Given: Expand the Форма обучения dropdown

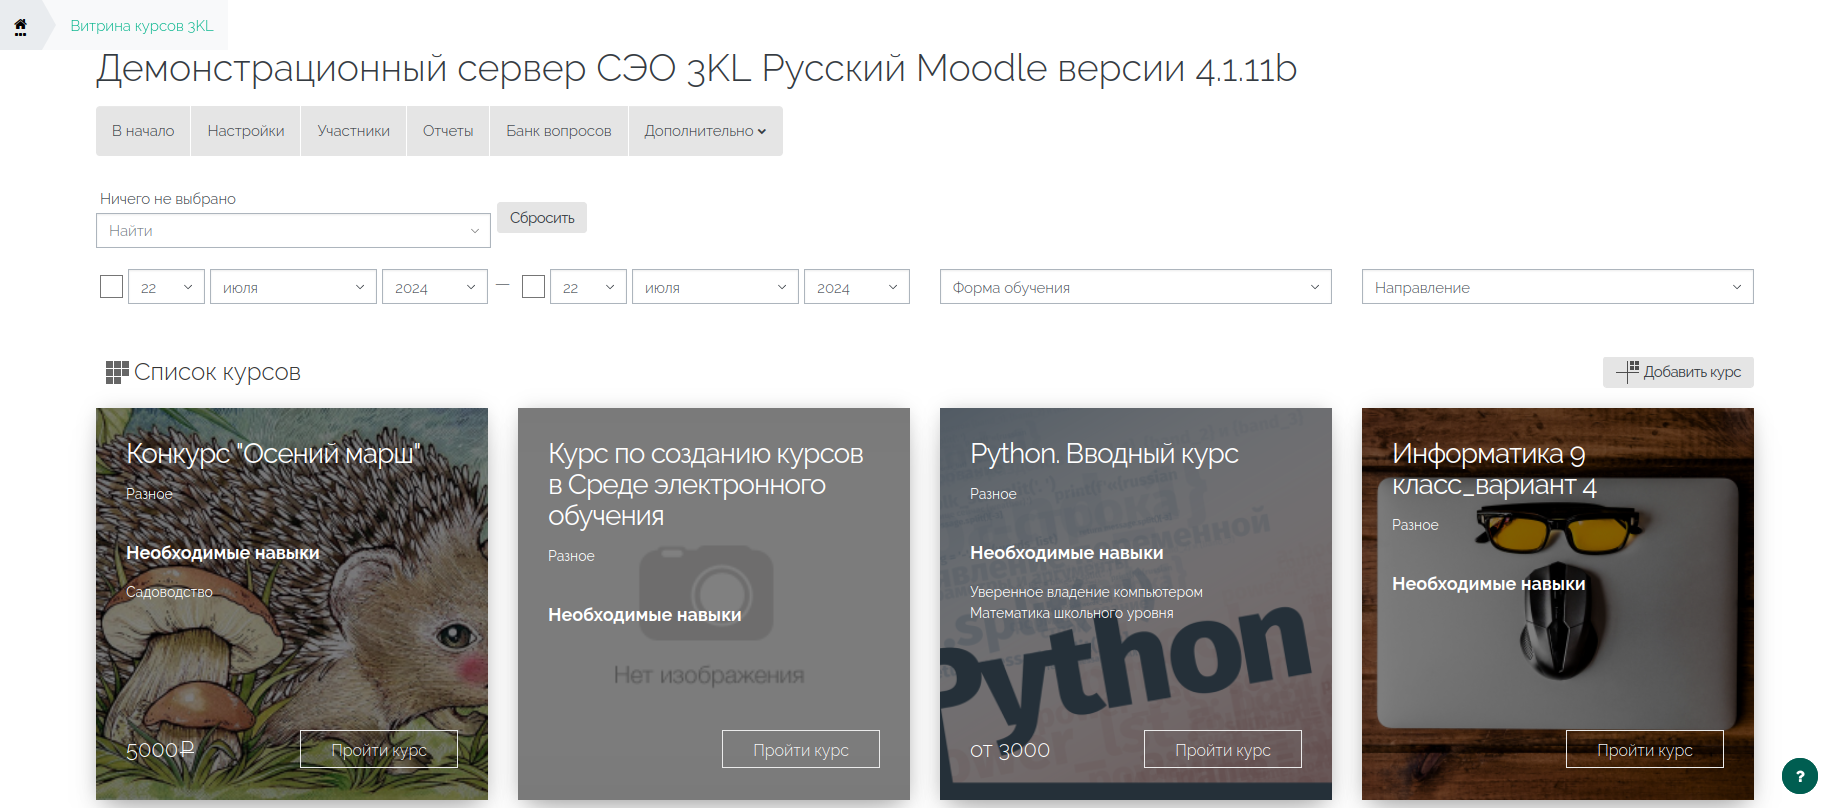Looking at the screenshot, I should [x=1135, y=287].
